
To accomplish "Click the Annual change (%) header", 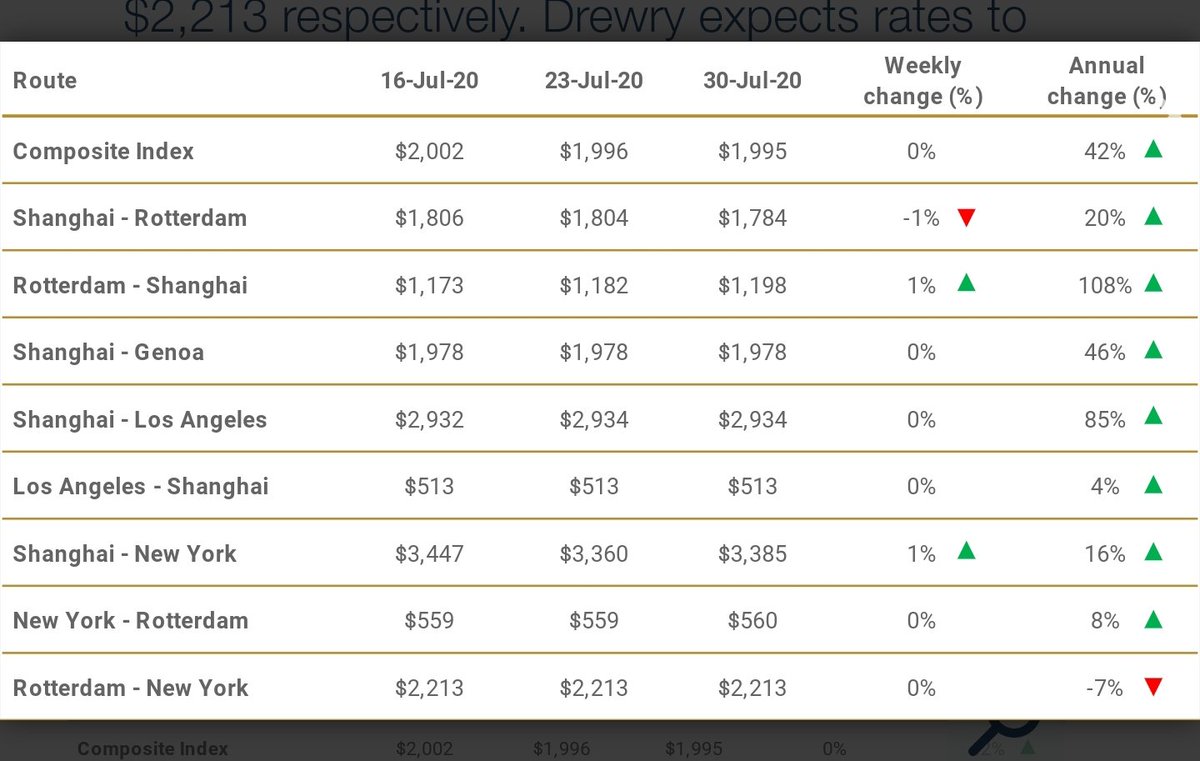I will (x=1107, y=81).
